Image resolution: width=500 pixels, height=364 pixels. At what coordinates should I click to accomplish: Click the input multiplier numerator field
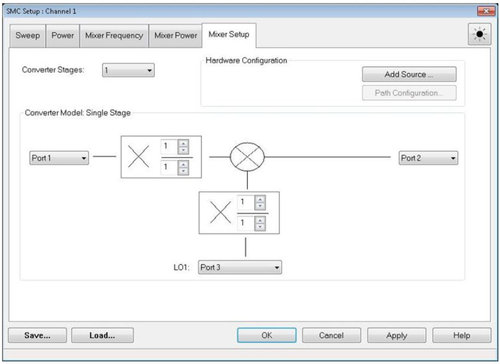[170, 146]
